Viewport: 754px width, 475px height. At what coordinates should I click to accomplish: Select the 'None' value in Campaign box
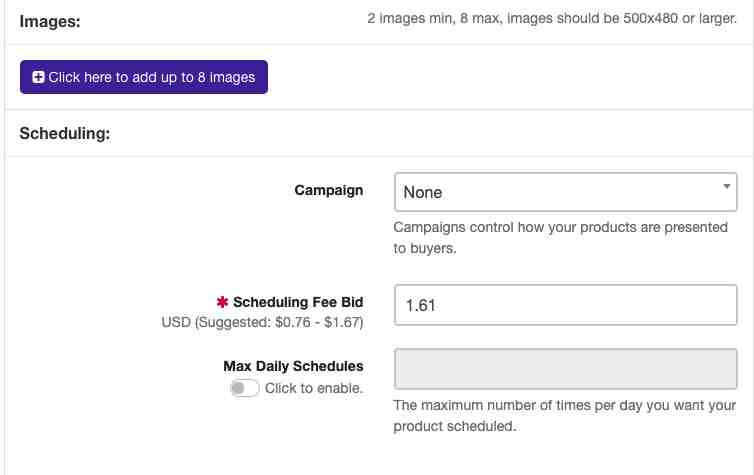[x=423, y=192]
